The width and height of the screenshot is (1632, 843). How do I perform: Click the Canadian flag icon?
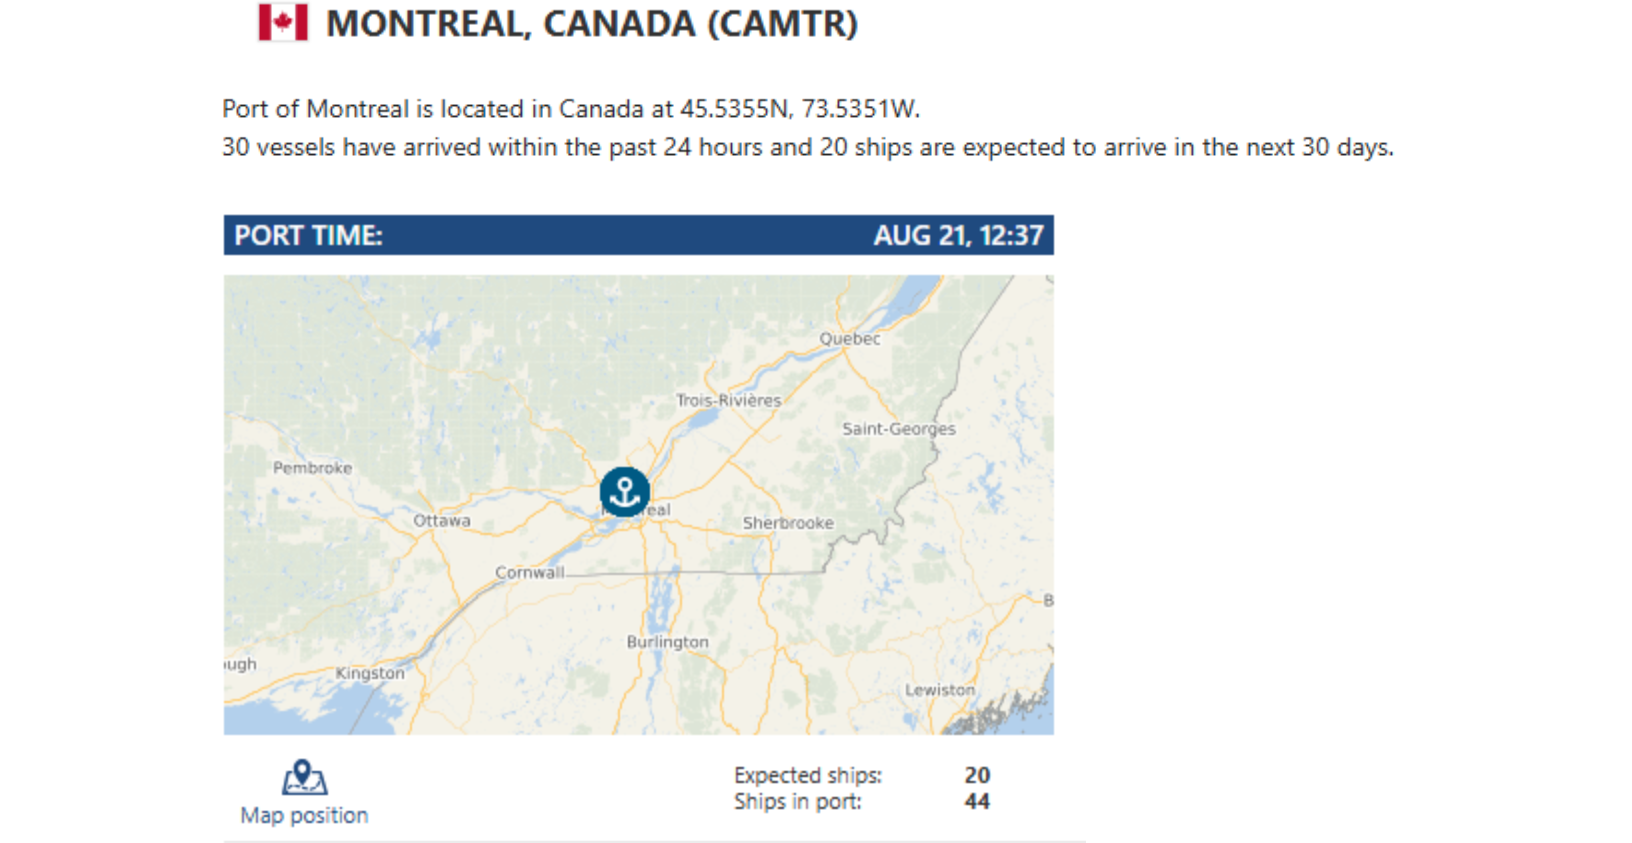tap(283, 22)
